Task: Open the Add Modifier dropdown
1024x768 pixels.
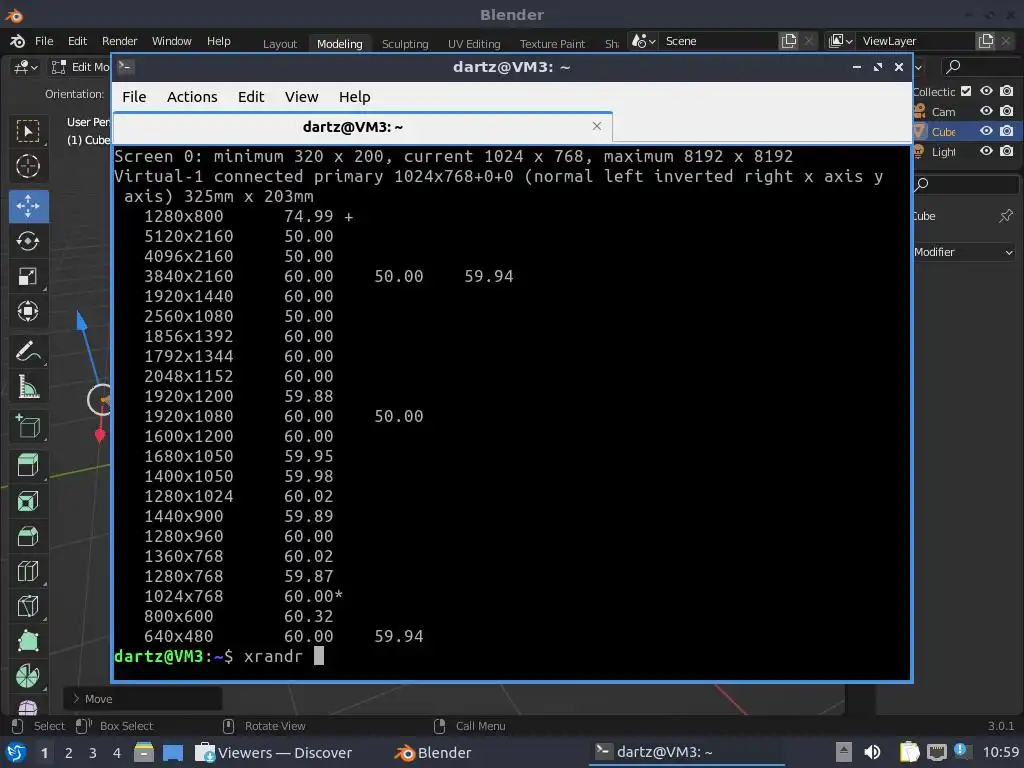Action: (964, 252)
